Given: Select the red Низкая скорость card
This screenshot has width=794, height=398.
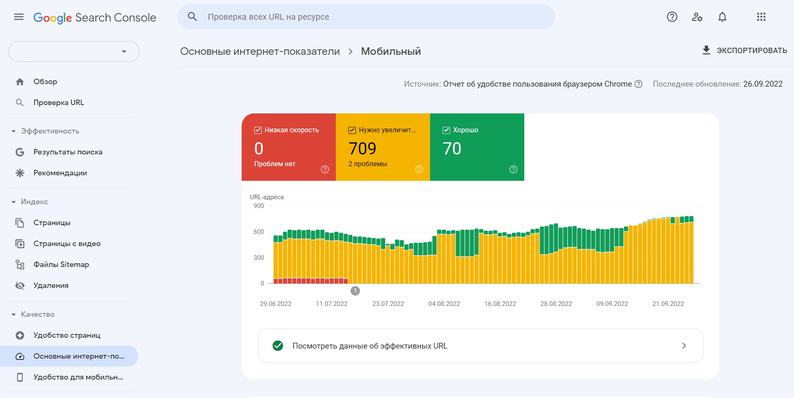Looking at the screenshot, I should [289, 147].
